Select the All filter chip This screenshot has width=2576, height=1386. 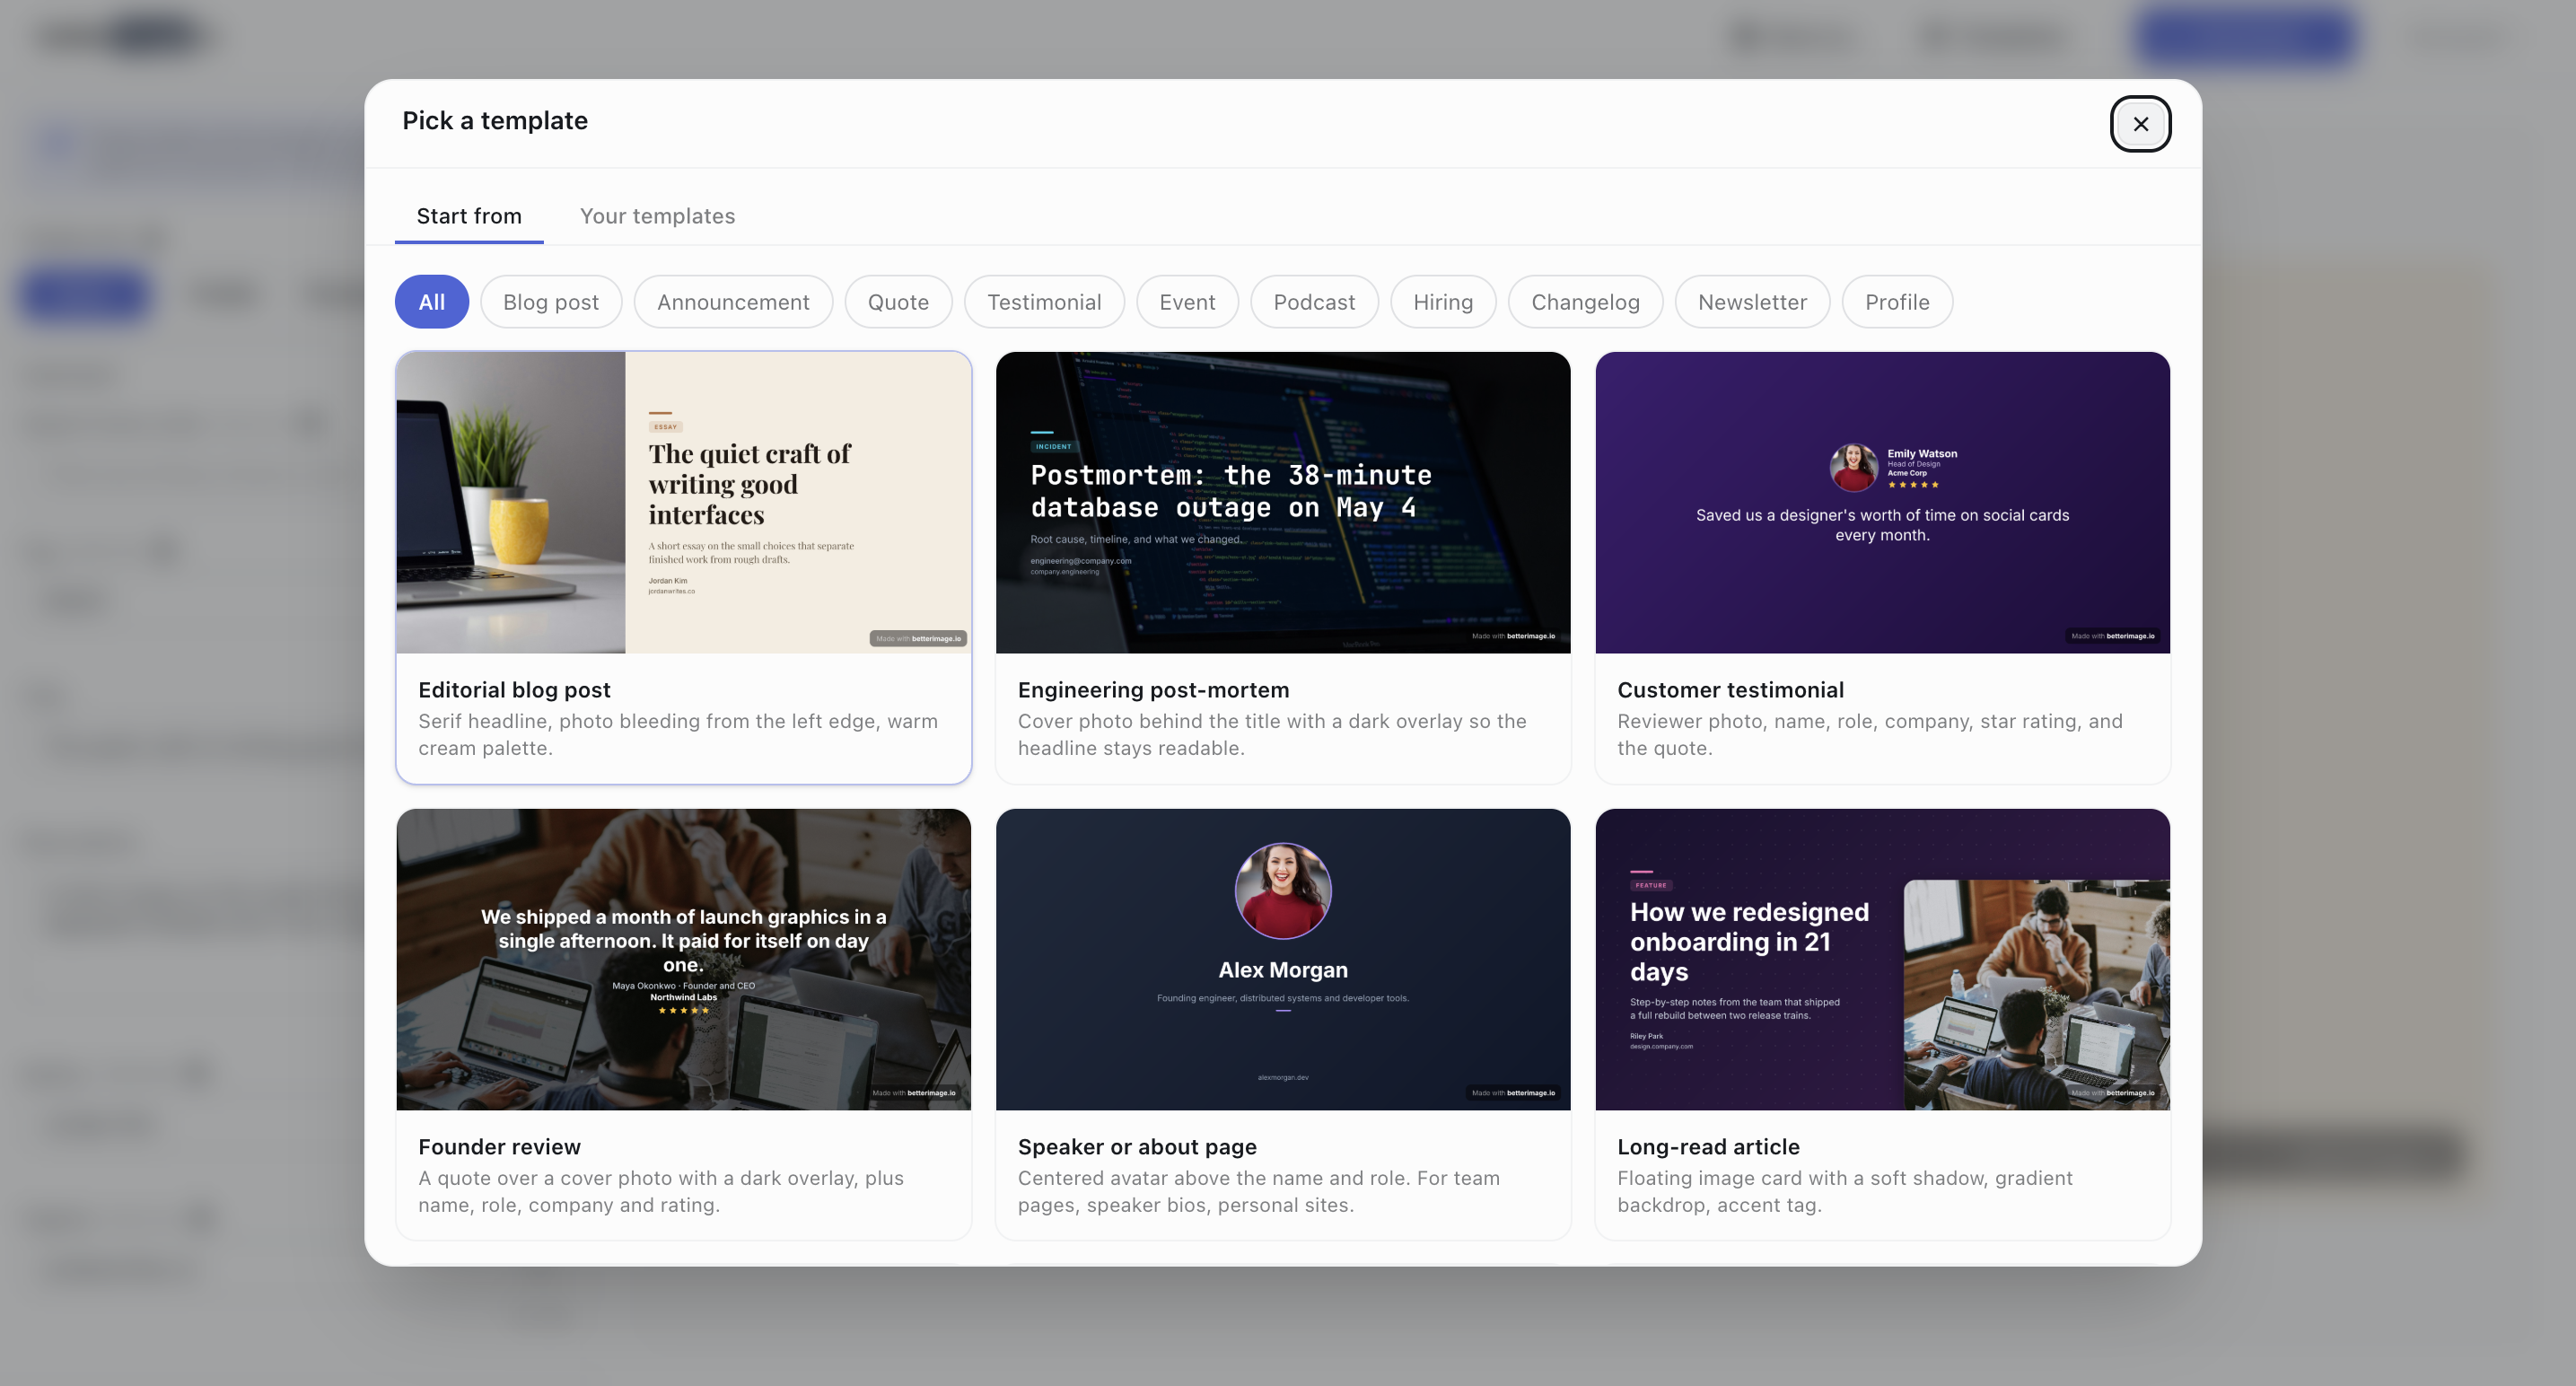[x=432, y=302]
